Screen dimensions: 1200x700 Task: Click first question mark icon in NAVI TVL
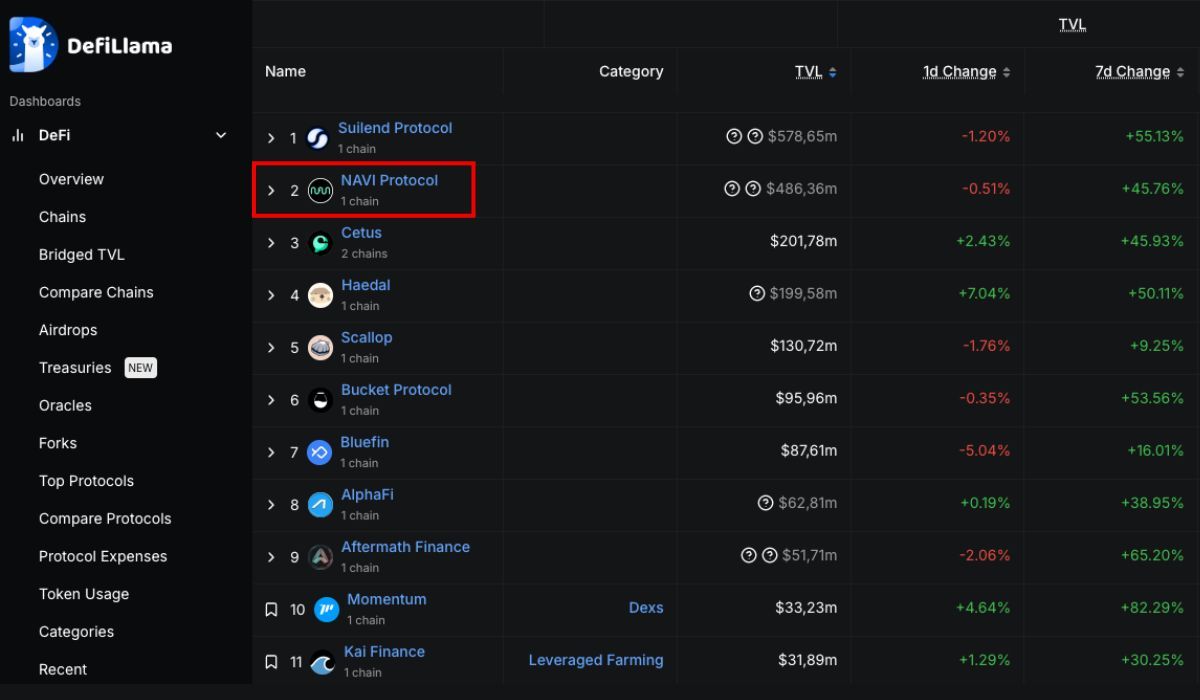[732, 188]
